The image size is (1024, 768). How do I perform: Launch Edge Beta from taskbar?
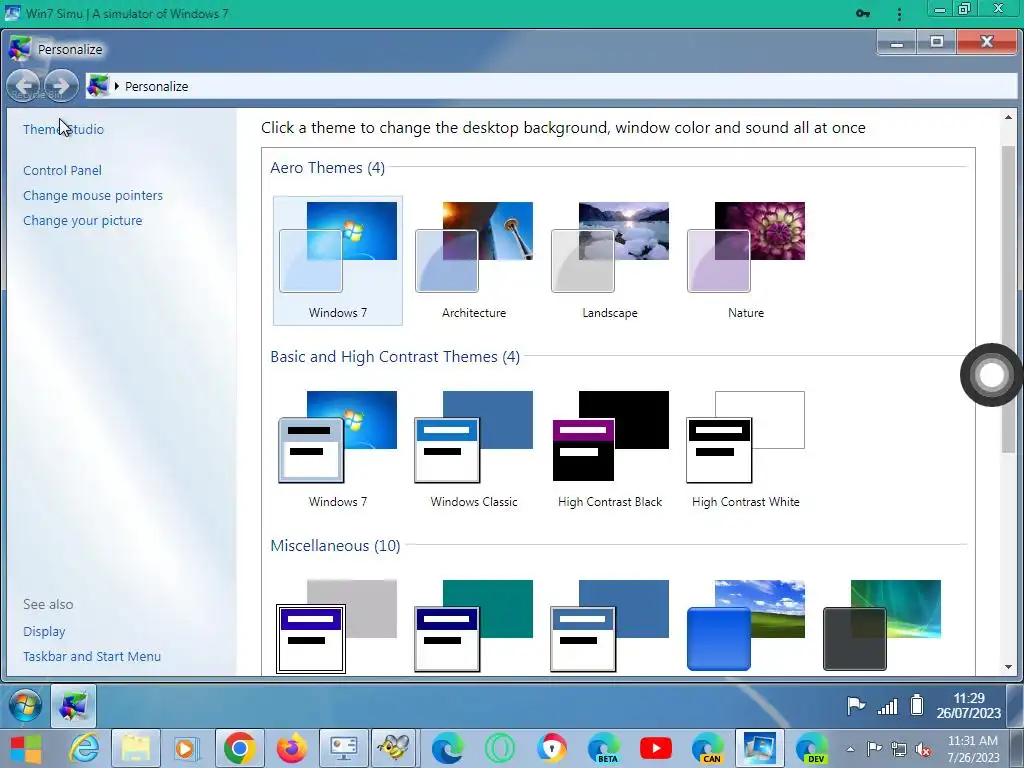[604, 748]
